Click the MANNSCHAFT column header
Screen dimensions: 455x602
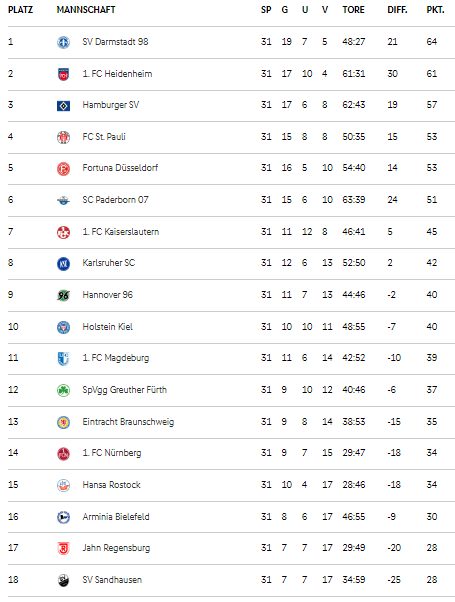86,10
